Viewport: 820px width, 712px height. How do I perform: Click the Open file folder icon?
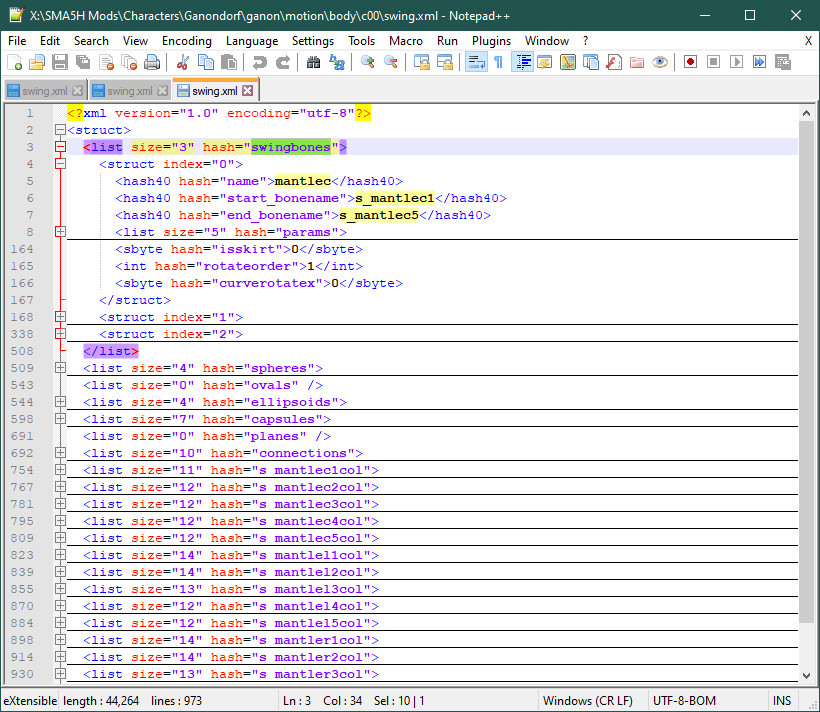click(37, 62)
